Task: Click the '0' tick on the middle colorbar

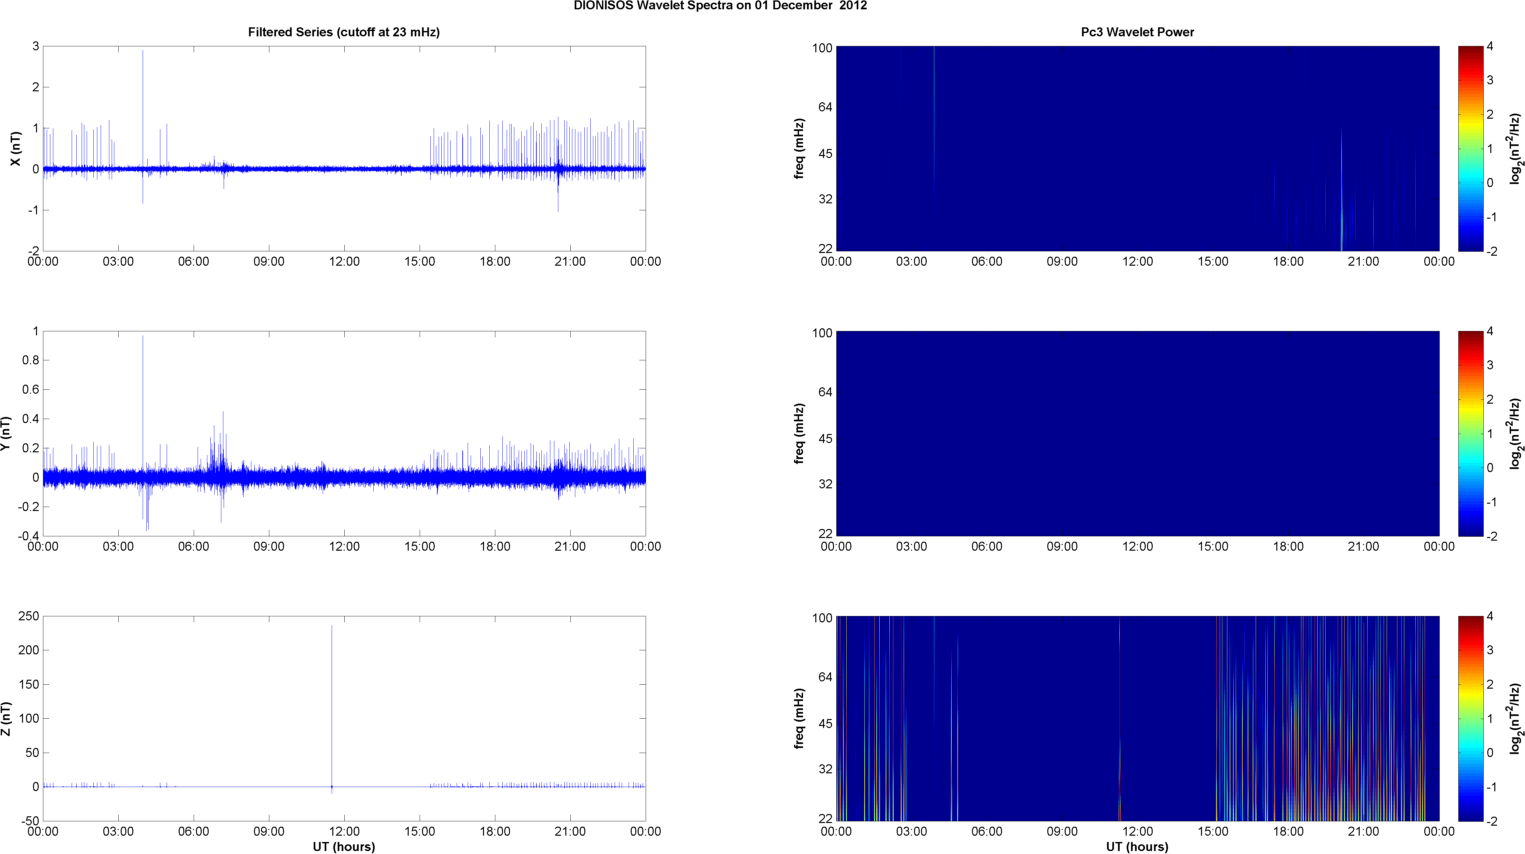Action: tap(1490, 468)
